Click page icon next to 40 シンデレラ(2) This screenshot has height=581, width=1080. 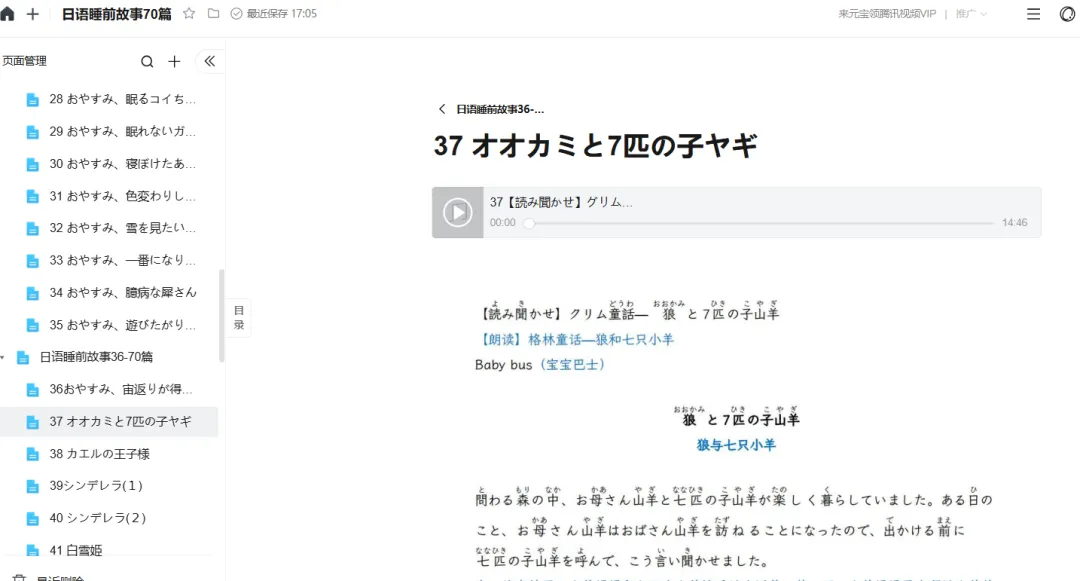click(x=32, y=518)
